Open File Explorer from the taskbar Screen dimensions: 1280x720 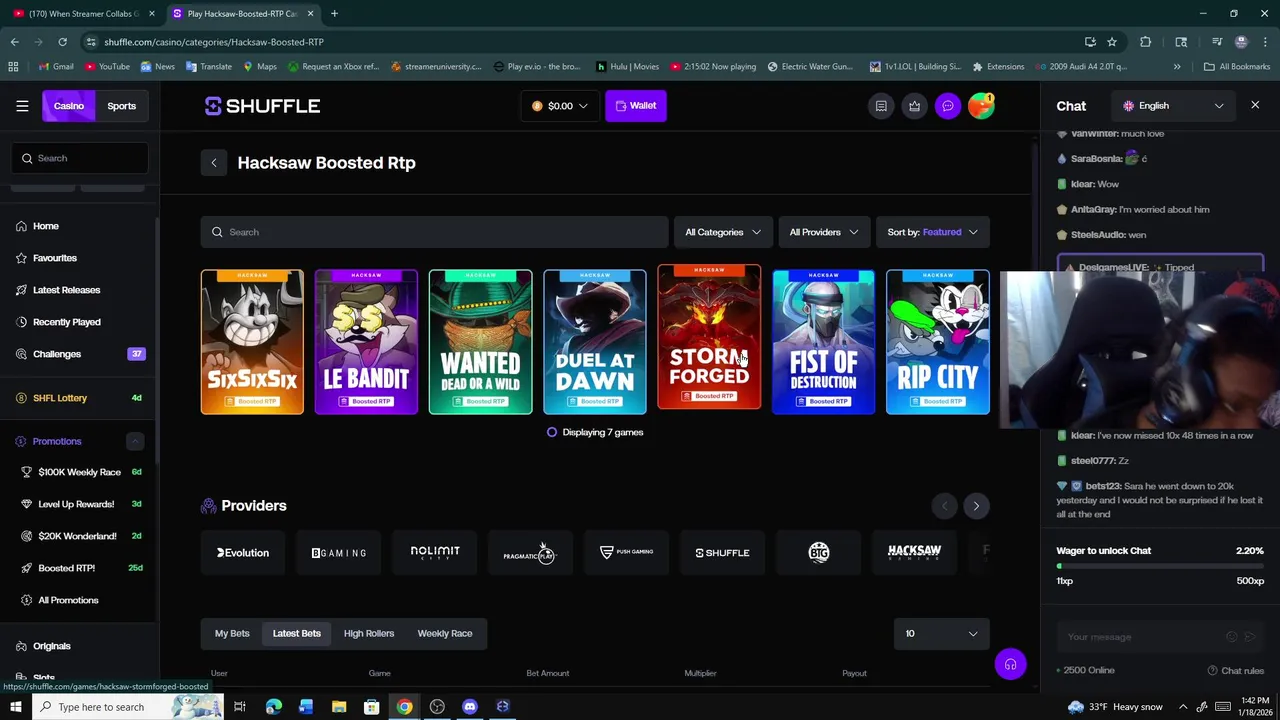[x=339, y=707]
